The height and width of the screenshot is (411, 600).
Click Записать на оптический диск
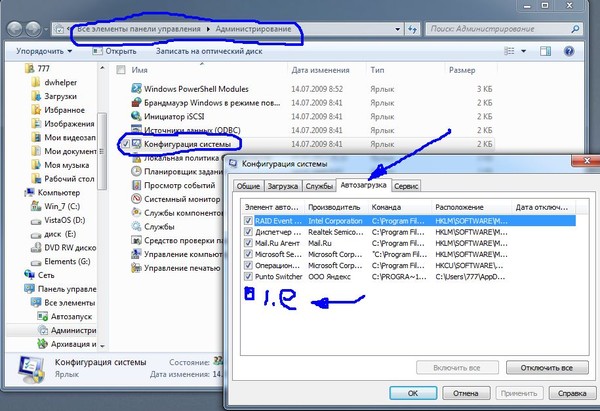tap(209, 51)
